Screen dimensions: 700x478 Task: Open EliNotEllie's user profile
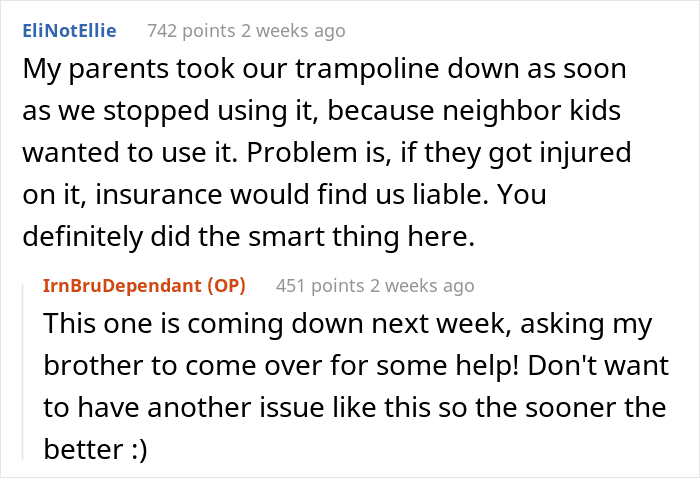click(x=69, y=31)
